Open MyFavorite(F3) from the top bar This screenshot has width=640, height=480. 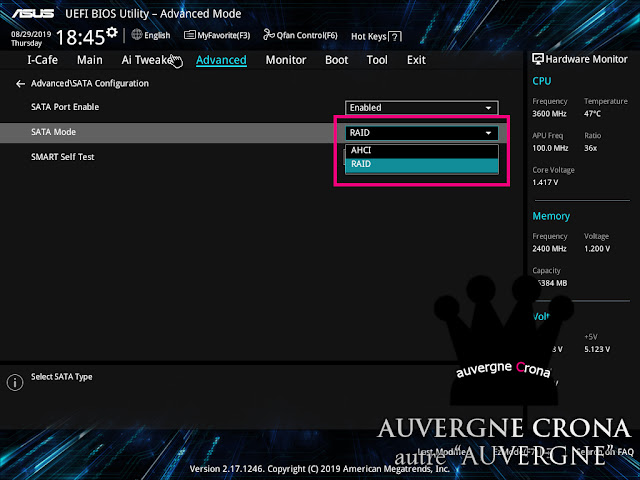point(217,36)
